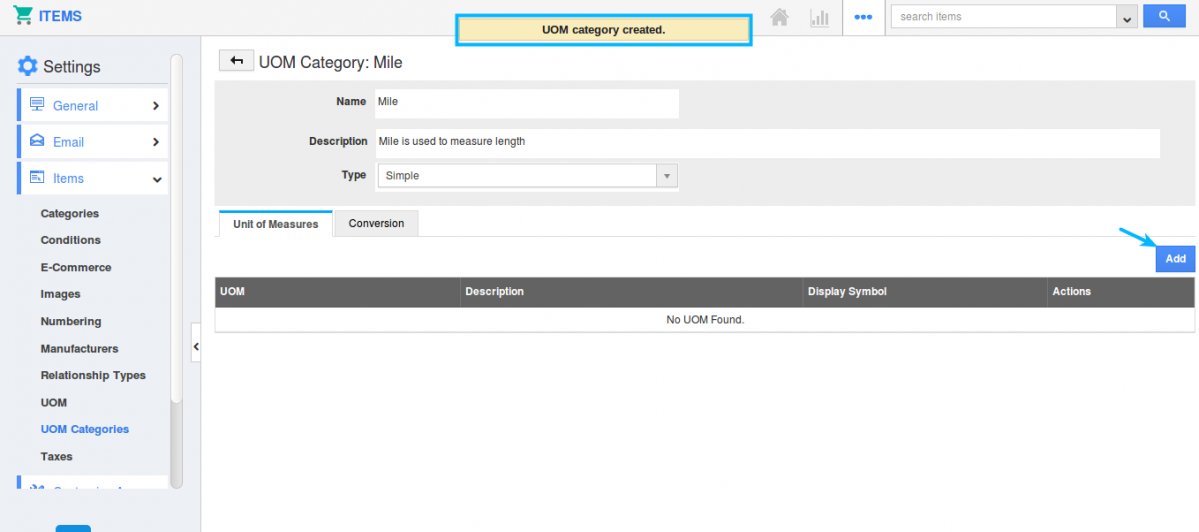Click the General monitor icon
Screen dimensions: 1199x532
[x=37, y=105]
